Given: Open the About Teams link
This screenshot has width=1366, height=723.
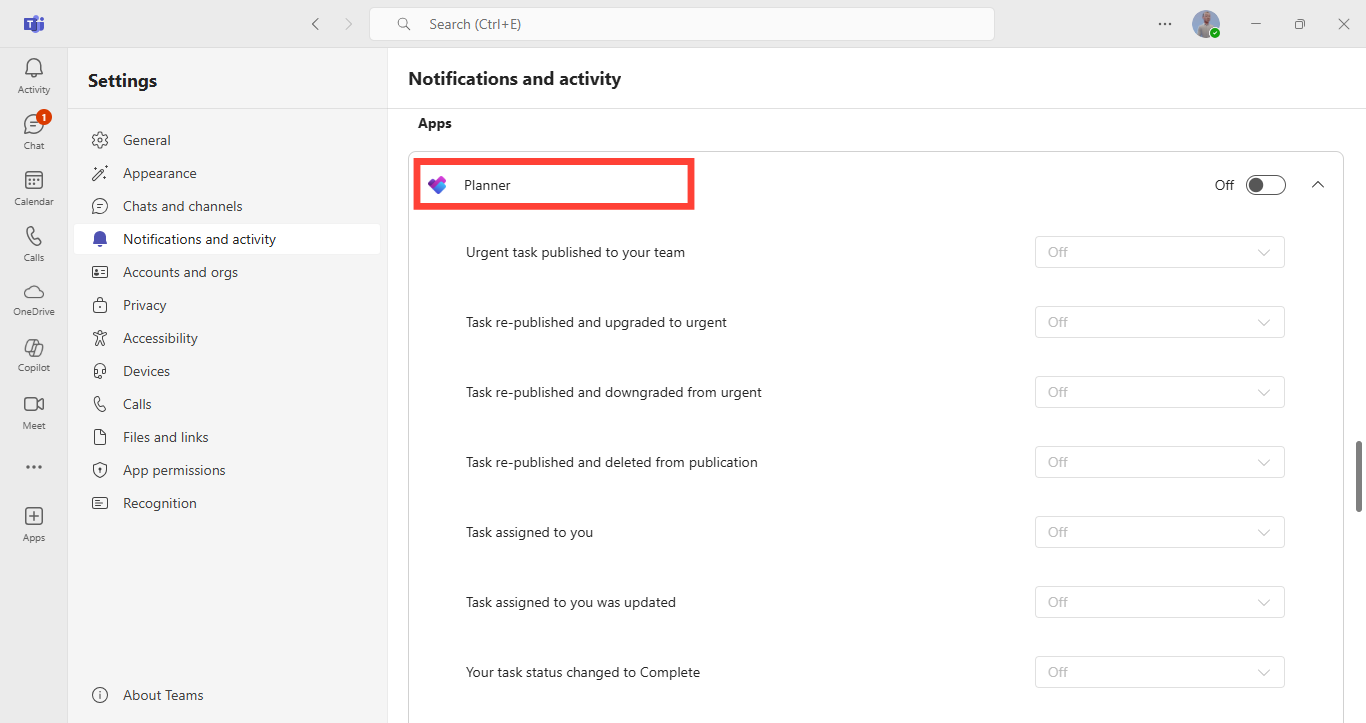Looking at the screenshot, I should point(162,695).
